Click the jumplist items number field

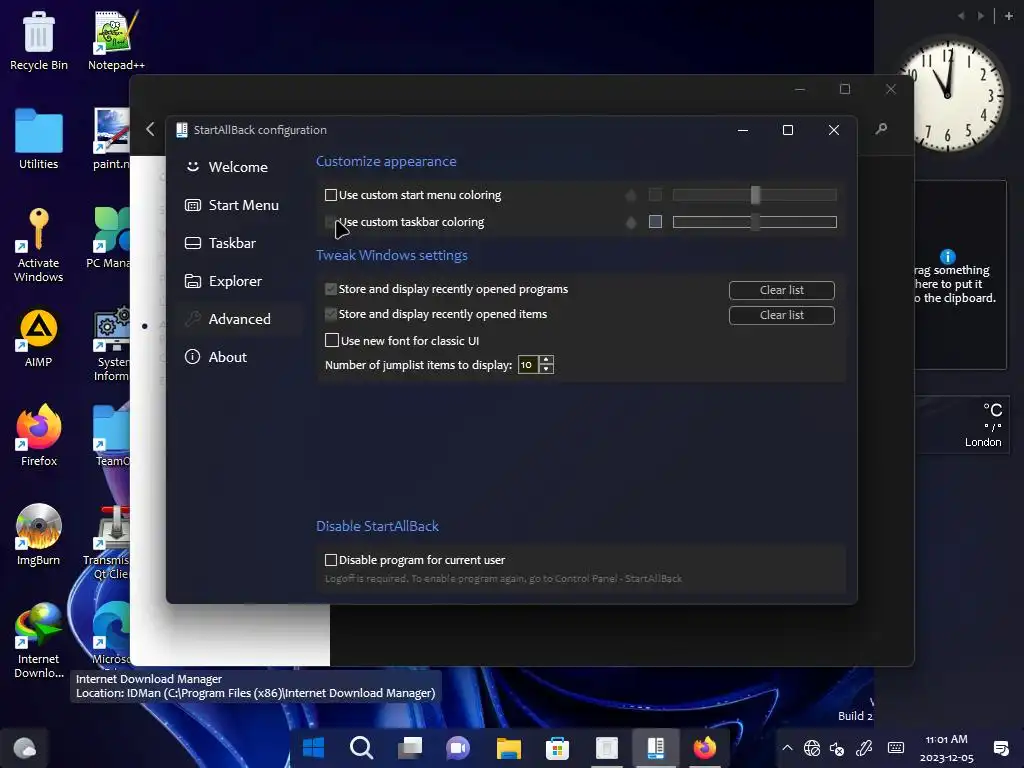(528, 364)
